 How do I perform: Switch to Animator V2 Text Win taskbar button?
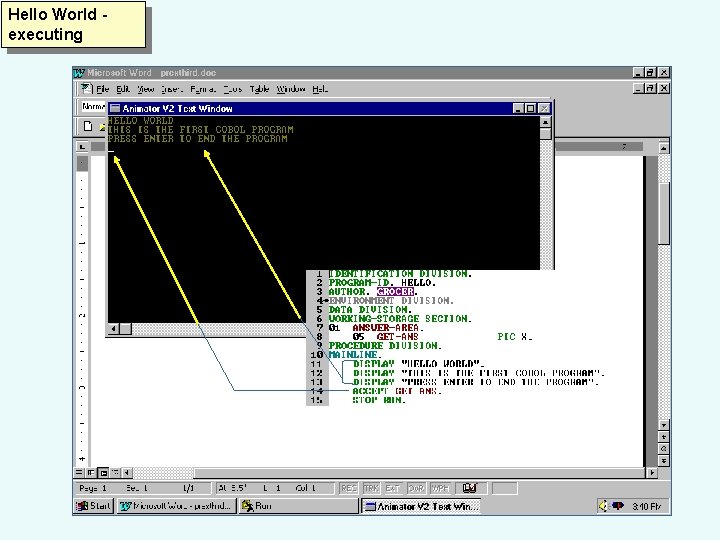pos(421,506)
